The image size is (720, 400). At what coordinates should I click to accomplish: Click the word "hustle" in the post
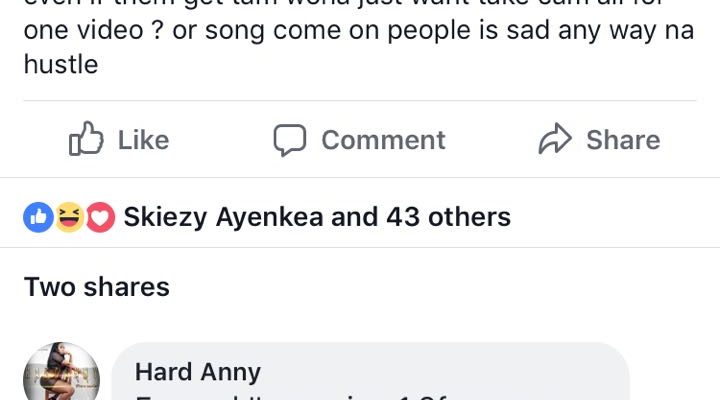60,66
